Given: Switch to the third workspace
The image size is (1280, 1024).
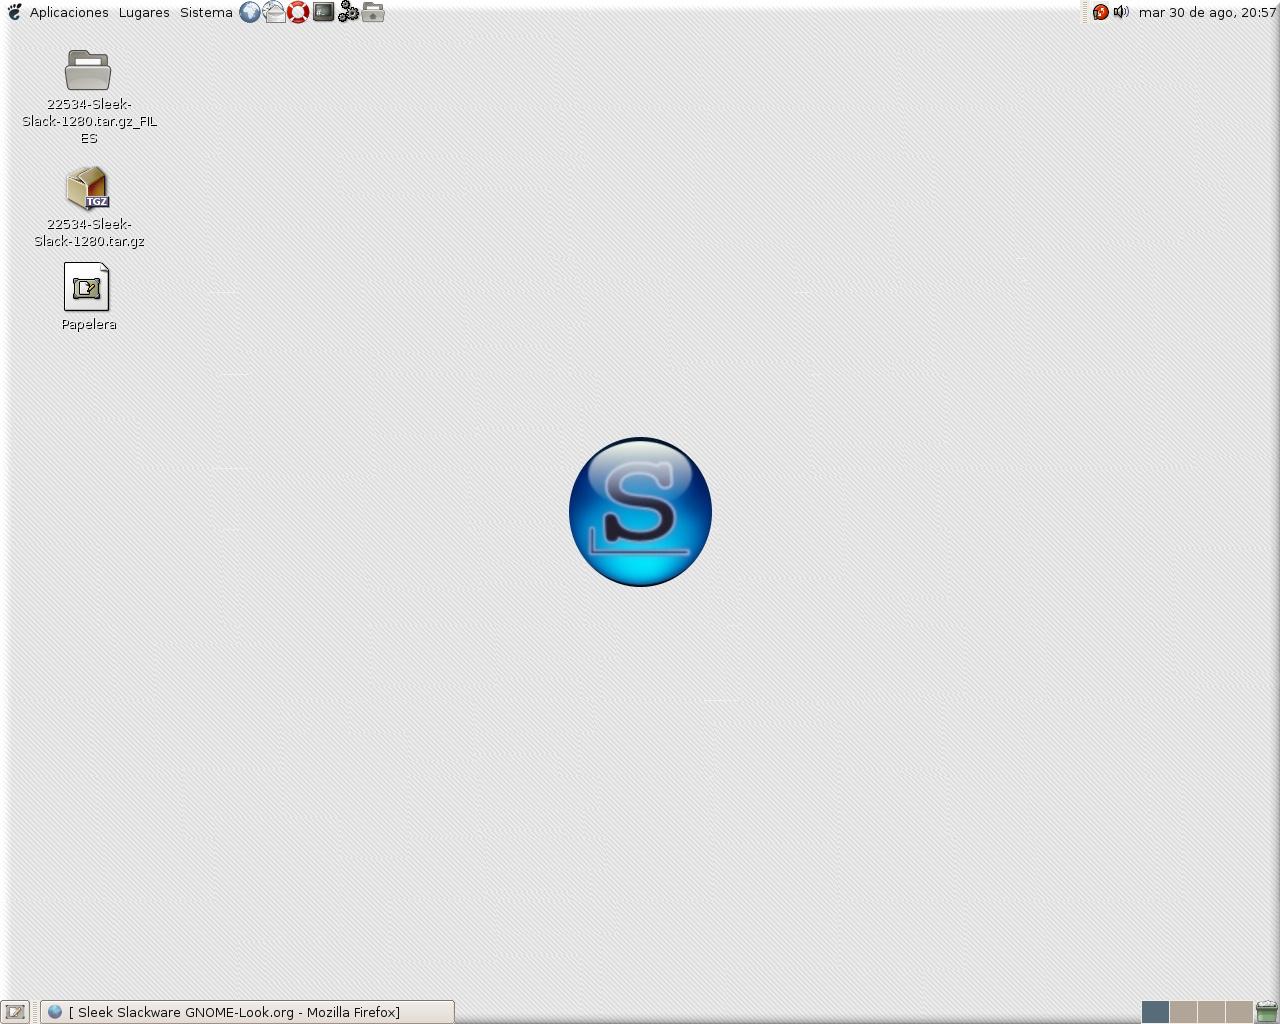Looking at the screenshot, I should click(x=1211, y=1012).
